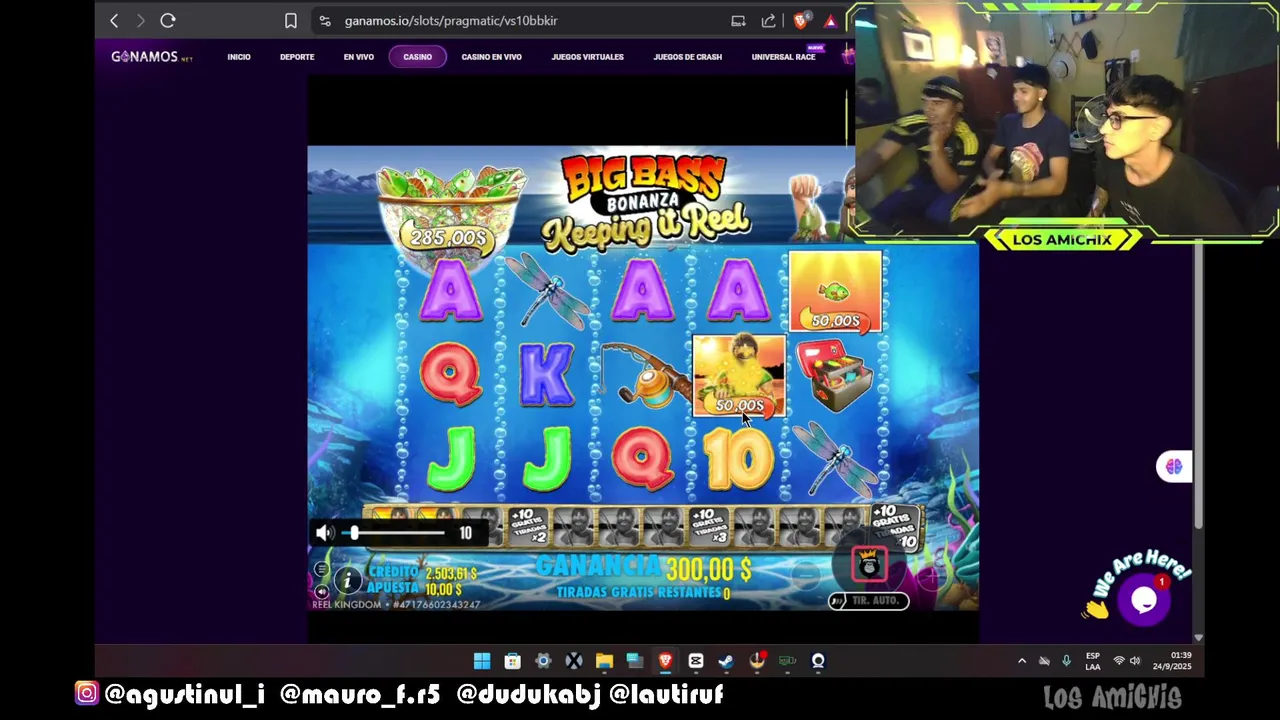Spin using the crowned gorilla button
The image size is (1280, 720).
[x=869, y=564]
